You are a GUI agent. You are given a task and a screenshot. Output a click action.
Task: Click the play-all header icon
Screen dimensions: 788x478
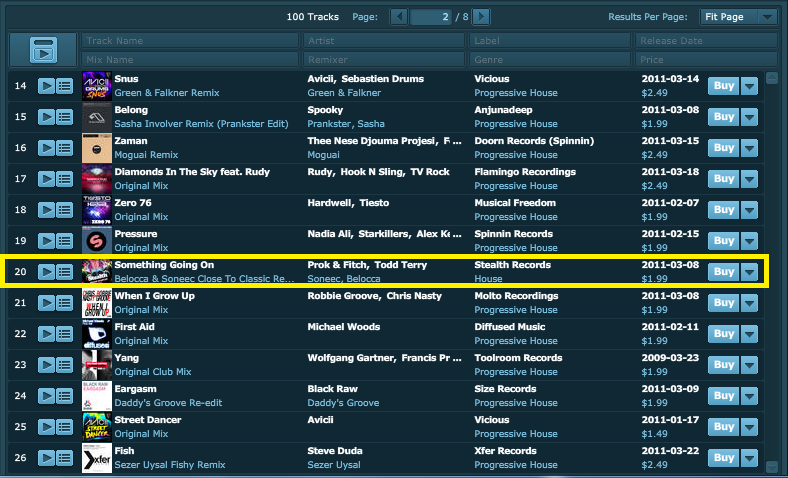(43, 50)
